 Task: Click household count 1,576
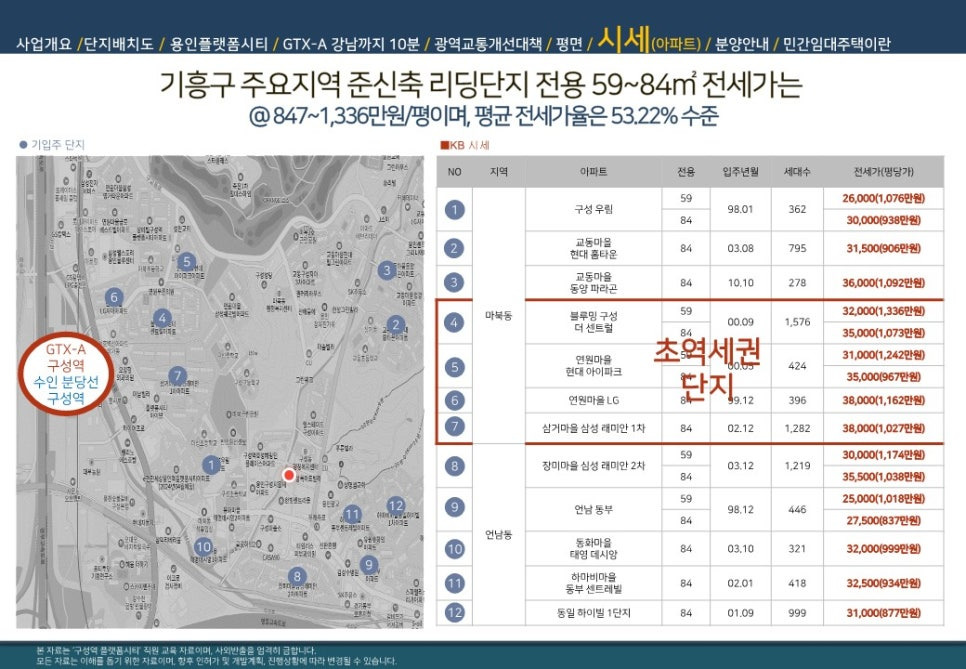(x=797, y=322)
